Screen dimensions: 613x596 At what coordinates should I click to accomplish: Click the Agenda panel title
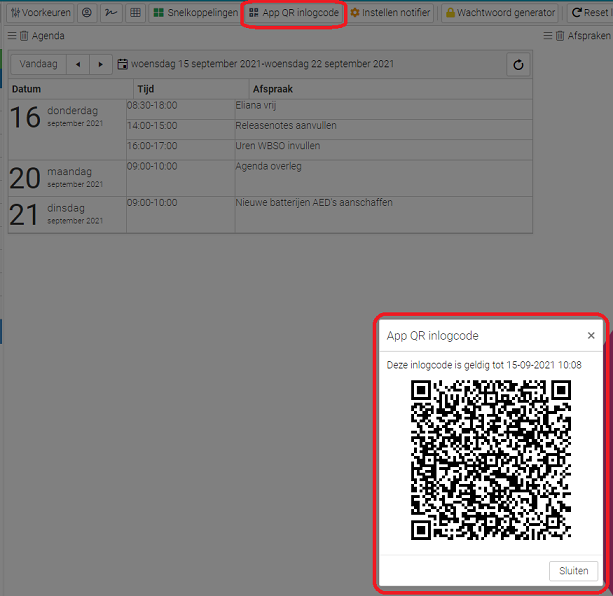pyautogui.click(x=48, y=36)
